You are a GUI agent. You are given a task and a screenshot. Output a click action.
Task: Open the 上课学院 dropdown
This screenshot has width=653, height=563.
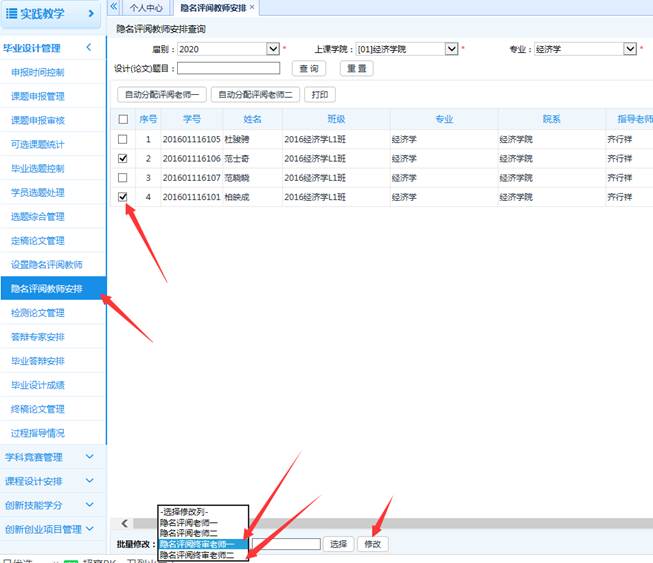452,48
